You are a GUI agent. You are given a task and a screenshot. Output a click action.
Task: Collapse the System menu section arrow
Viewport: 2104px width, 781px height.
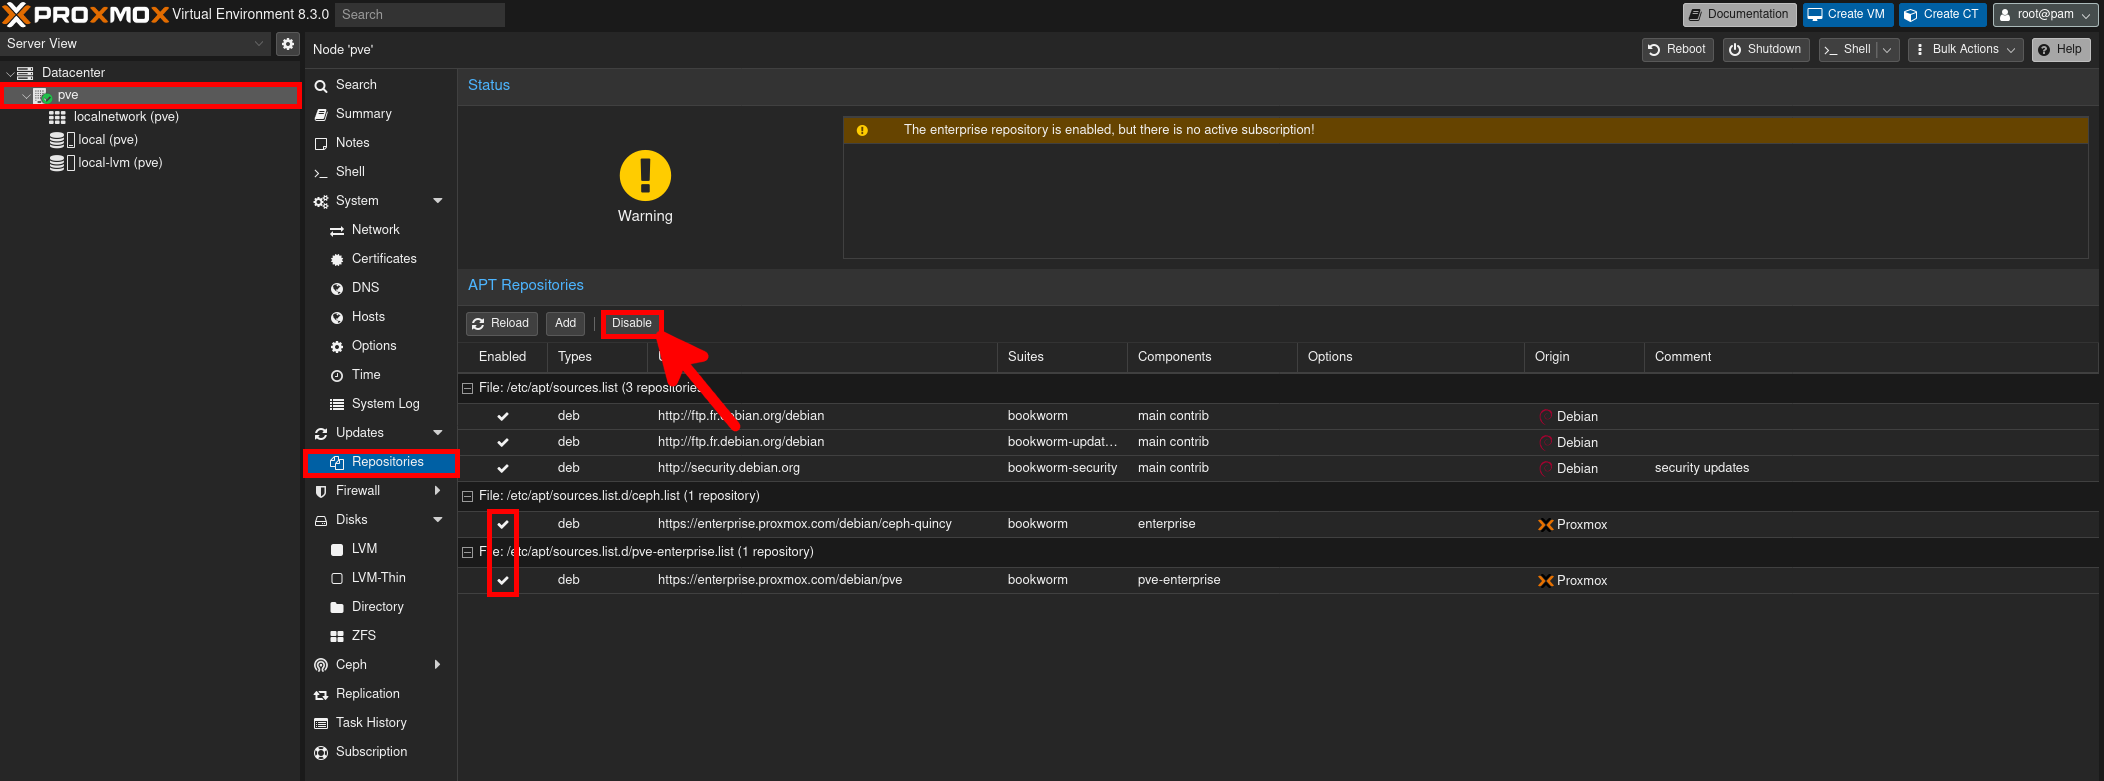point(438,201)
